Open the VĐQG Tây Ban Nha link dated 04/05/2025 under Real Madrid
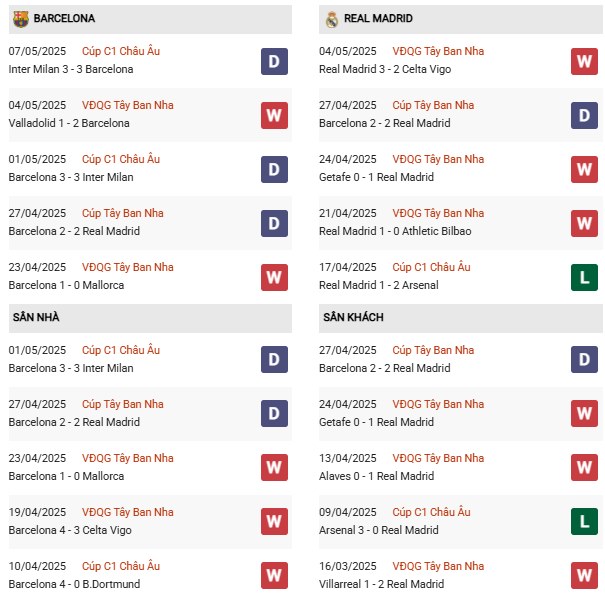This screenshot has height=597, width=605. tap(438, 51)
